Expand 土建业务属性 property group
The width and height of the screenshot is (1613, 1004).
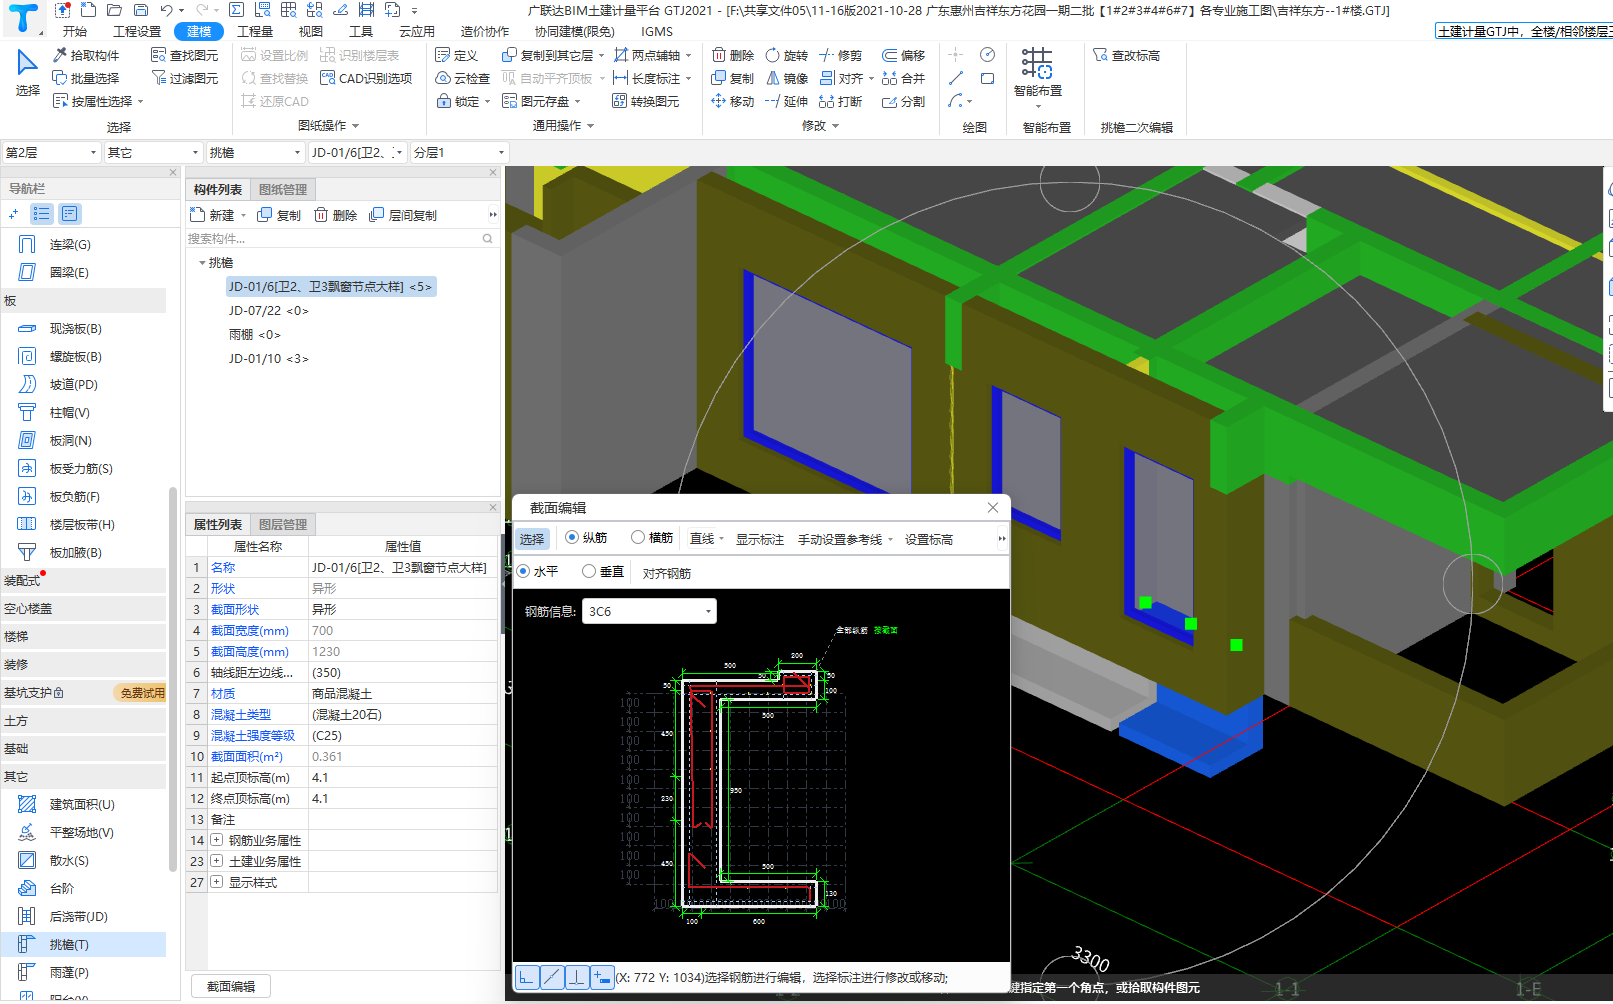point(216,861)
